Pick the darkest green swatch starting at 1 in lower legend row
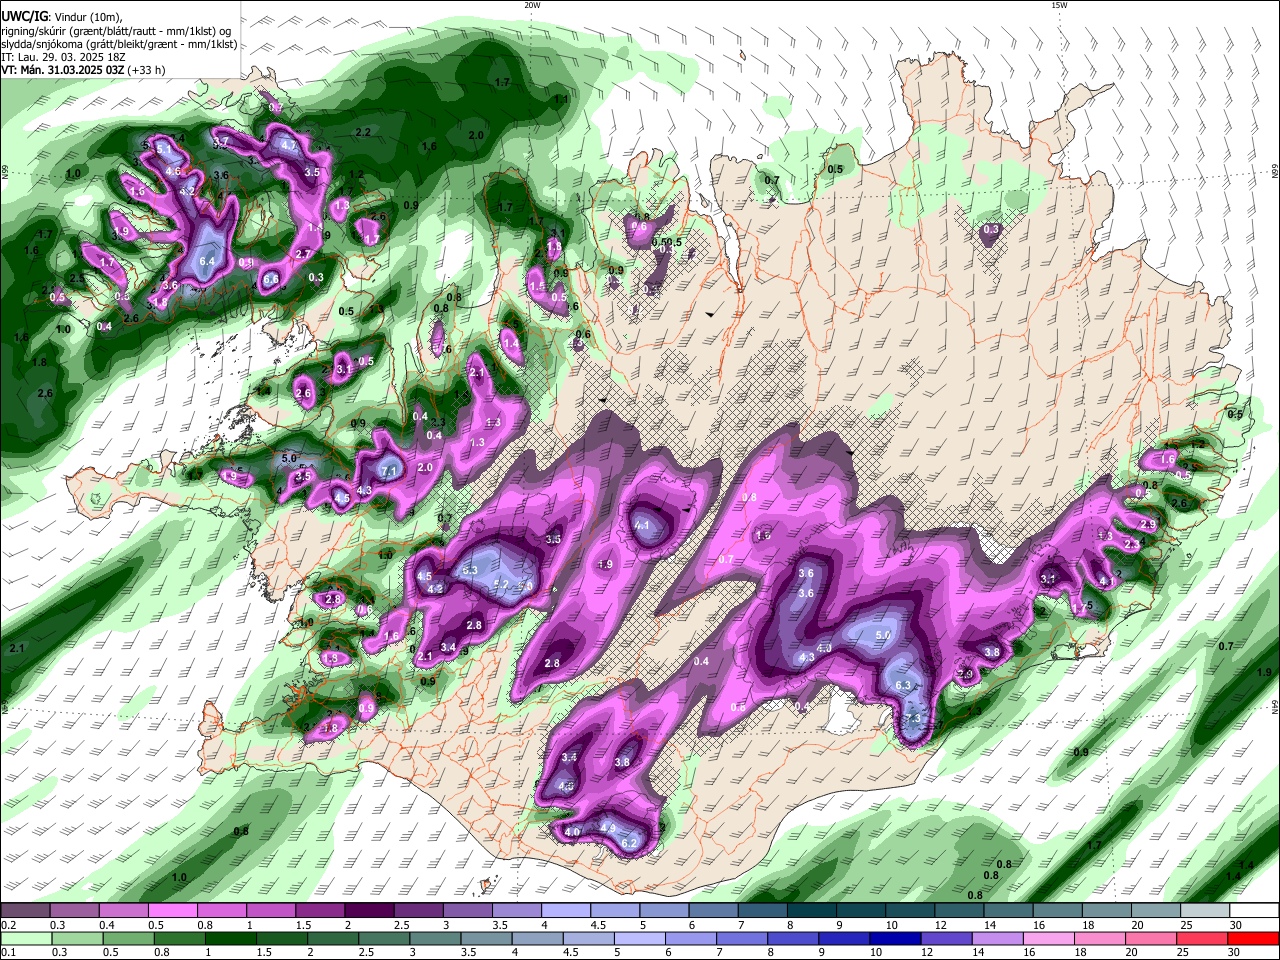 coord(229,938)
